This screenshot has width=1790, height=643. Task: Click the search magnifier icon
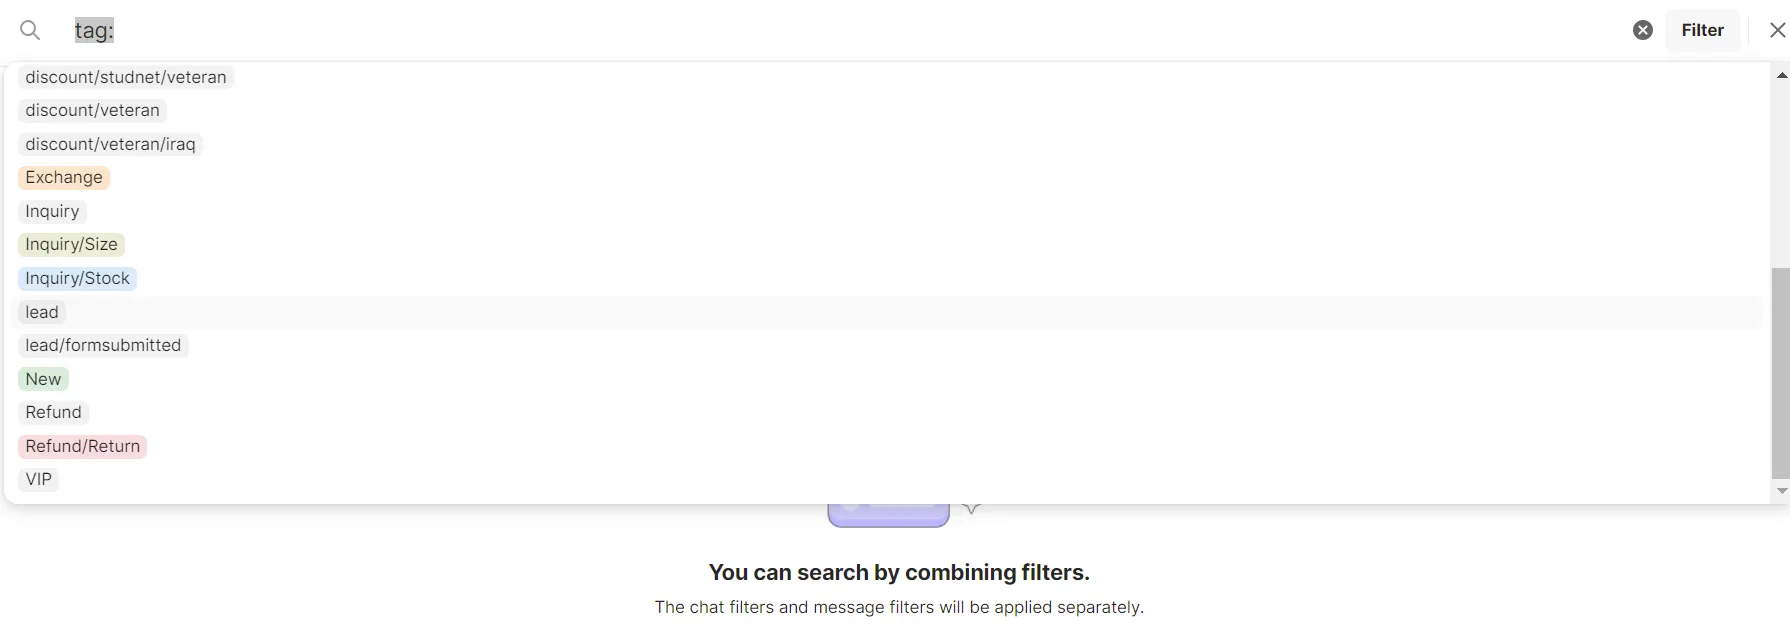pos(30,30)
